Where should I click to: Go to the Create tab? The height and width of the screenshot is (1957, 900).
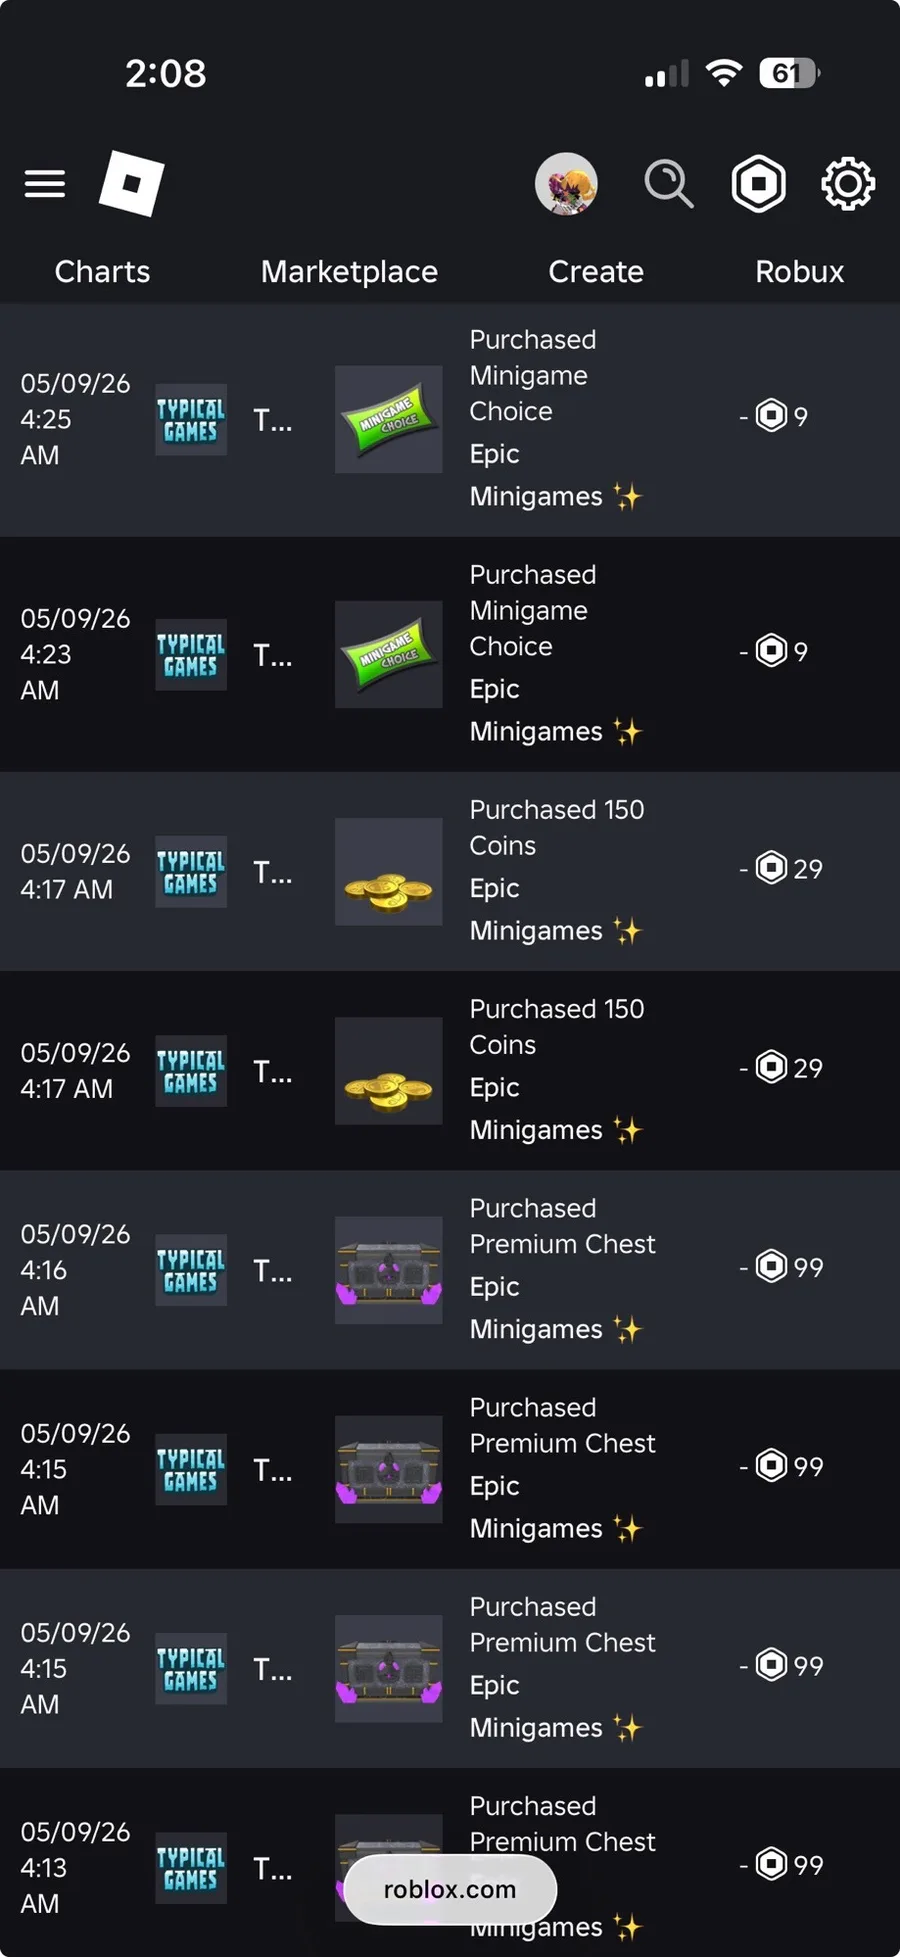596,272
